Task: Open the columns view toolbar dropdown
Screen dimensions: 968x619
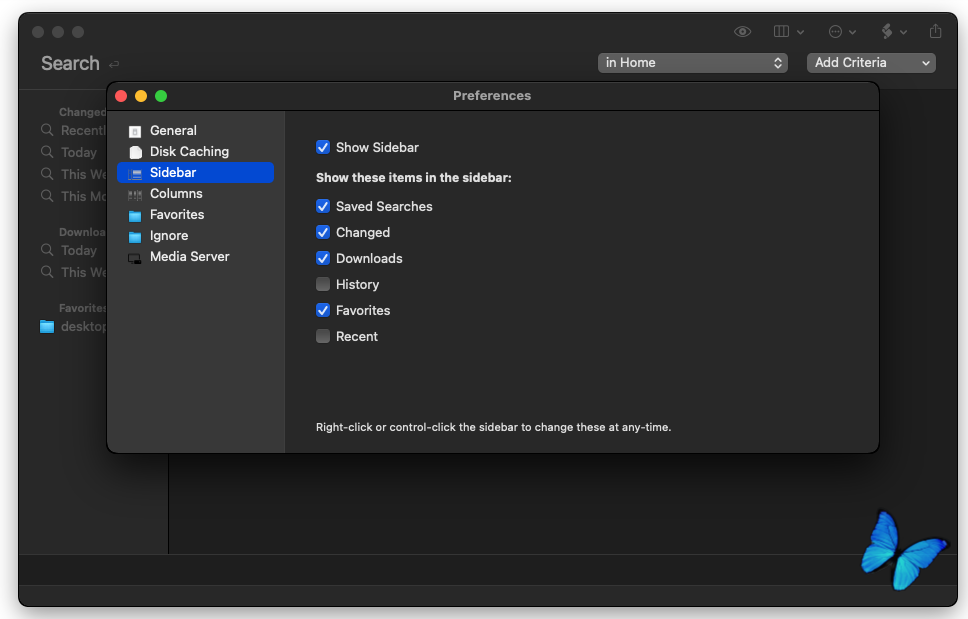Action: (x=788, y=32)
